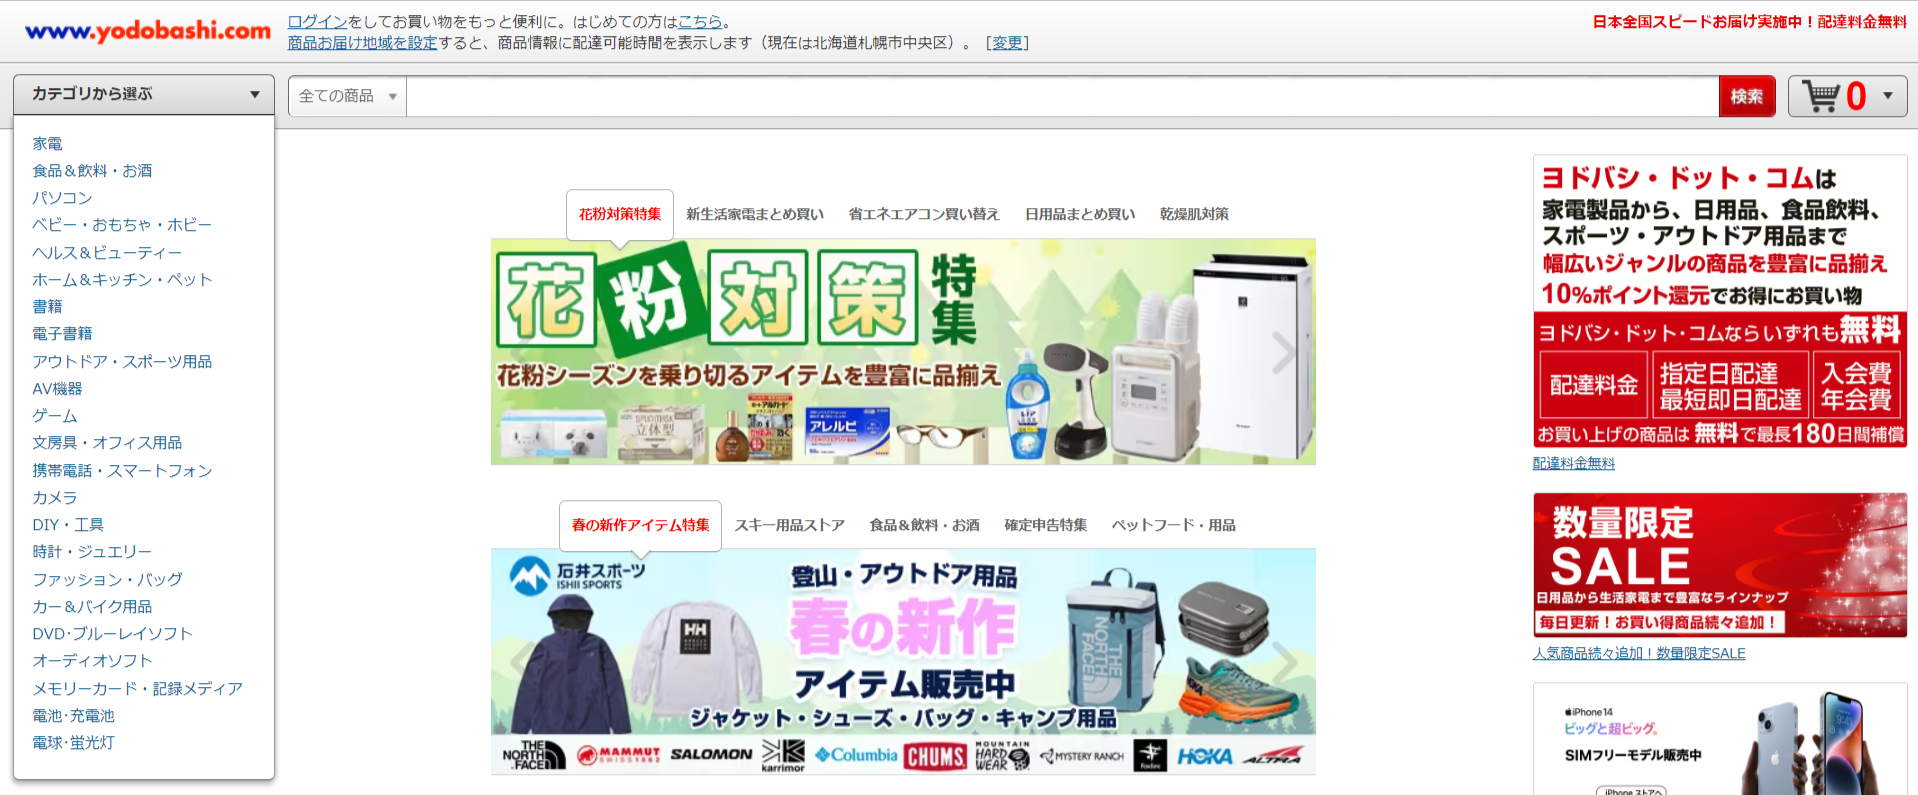
Task: Open the 数量限定 SALE banner
Action: click(1720, 565)
